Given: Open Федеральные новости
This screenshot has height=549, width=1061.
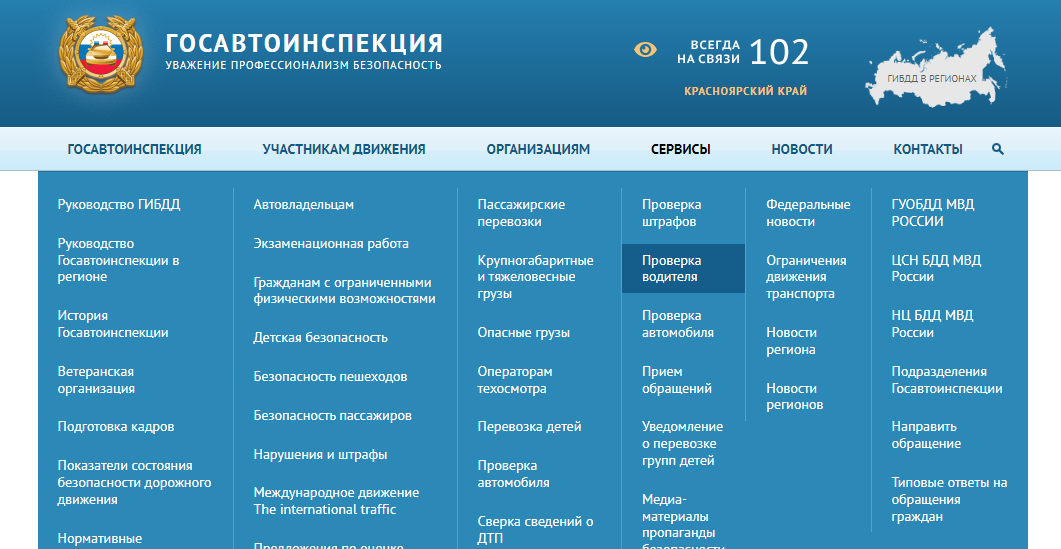Looking at the screenshot, I should [x=808, y=213].
